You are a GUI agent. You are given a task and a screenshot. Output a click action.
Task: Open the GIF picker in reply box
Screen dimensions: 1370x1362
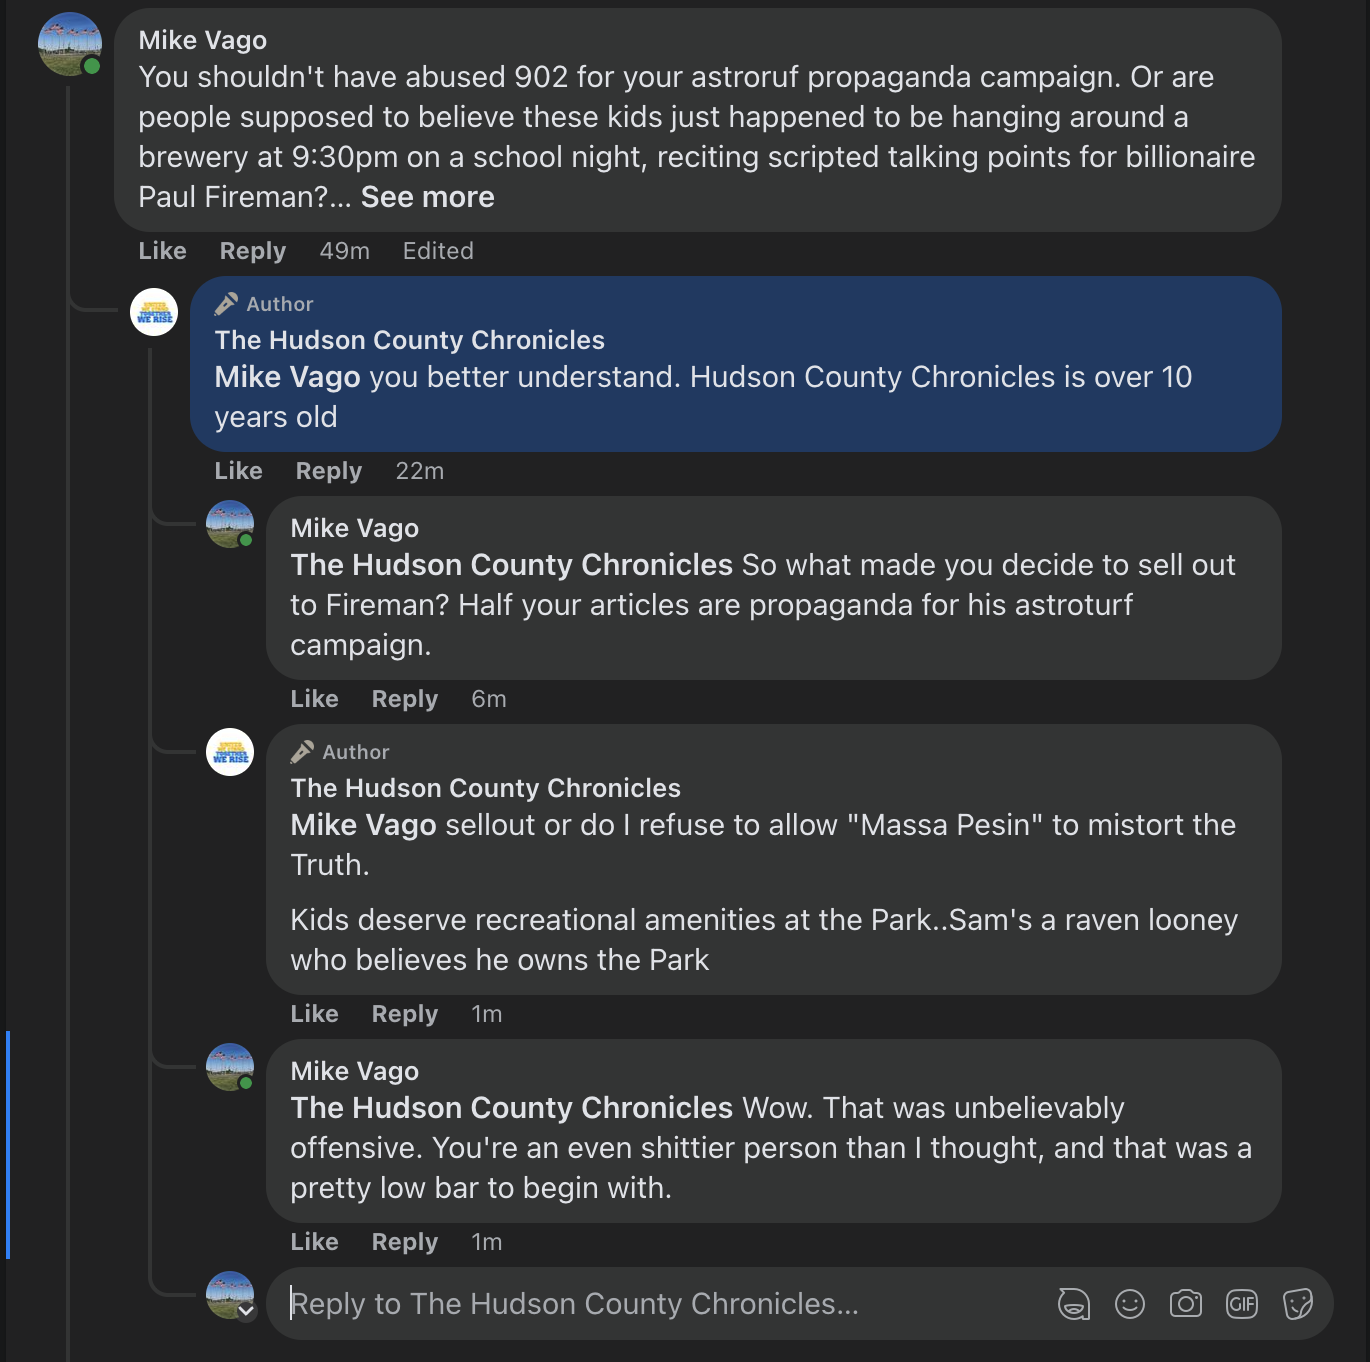point(1241,1304)
